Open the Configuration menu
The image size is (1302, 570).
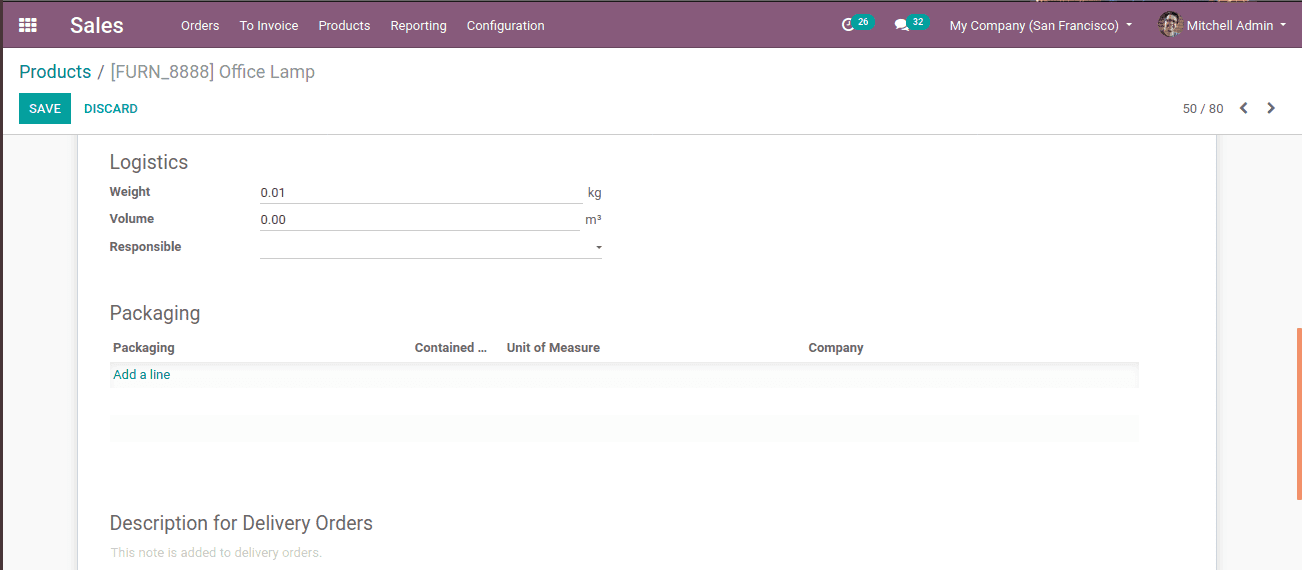[505, 25]
